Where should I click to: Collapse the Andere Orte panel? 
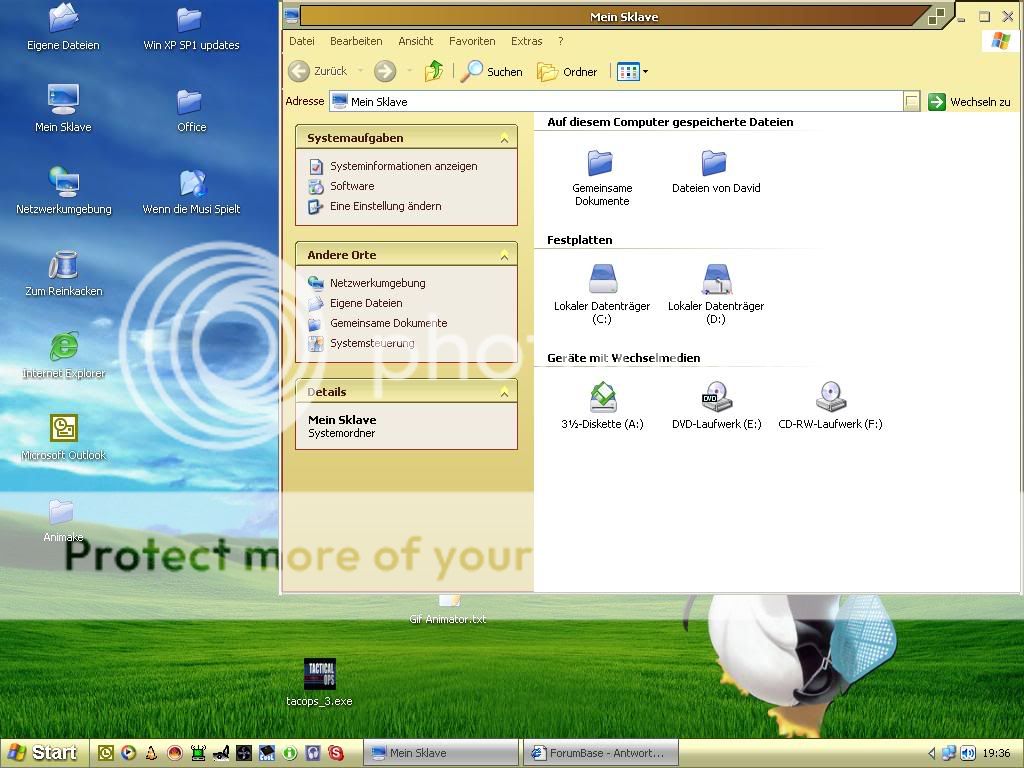tap(504, 256)
